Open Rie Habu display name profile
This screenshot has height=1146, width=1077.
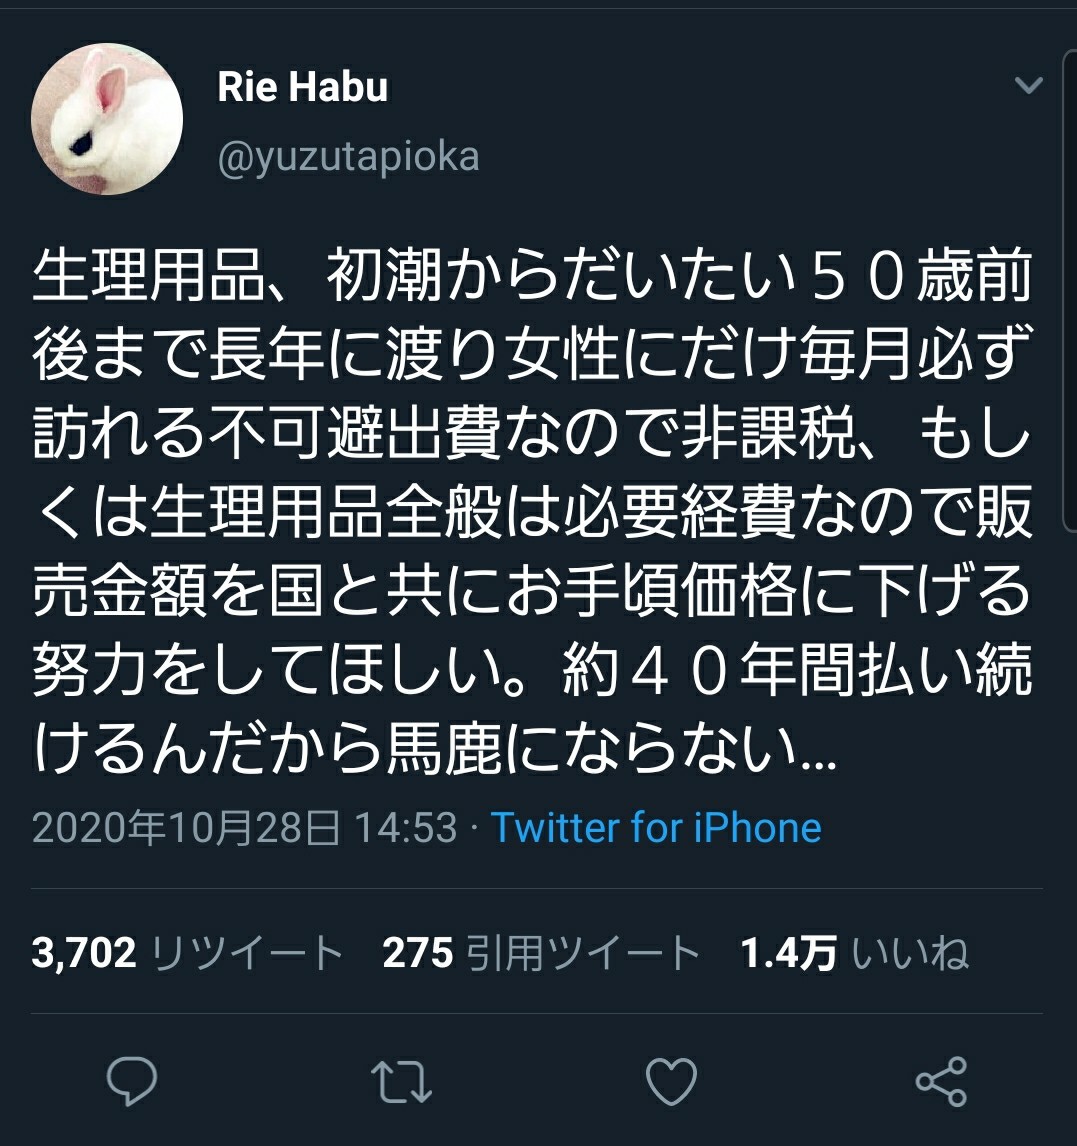pos(302,87)
